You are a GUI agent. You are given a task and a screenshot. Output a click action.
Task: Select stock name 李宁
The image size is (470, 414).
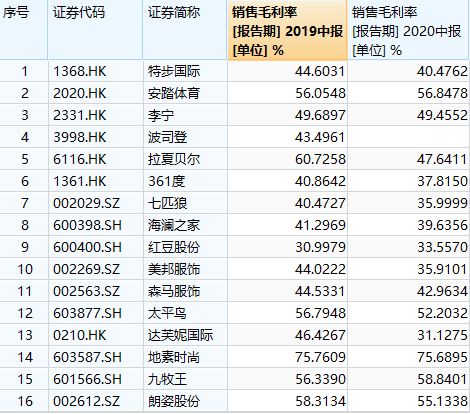pyautogui.click(x=161, y=115)
